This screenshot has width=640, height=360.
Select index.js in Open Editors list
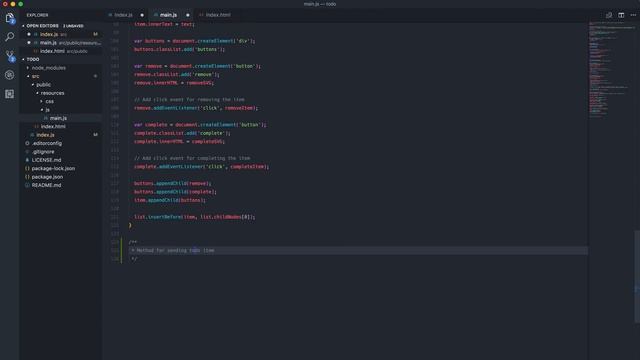[x=61, y=34]
